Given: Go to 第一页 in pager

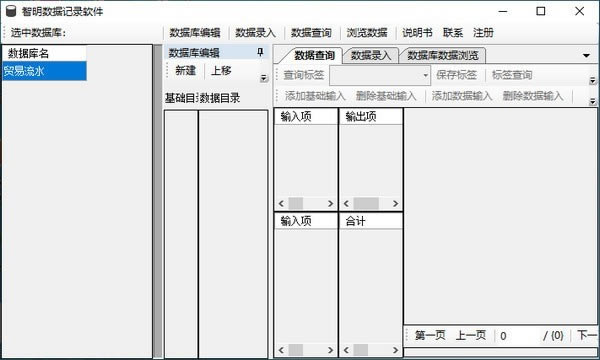Looking at the screenshot, I should click(430, 336).
